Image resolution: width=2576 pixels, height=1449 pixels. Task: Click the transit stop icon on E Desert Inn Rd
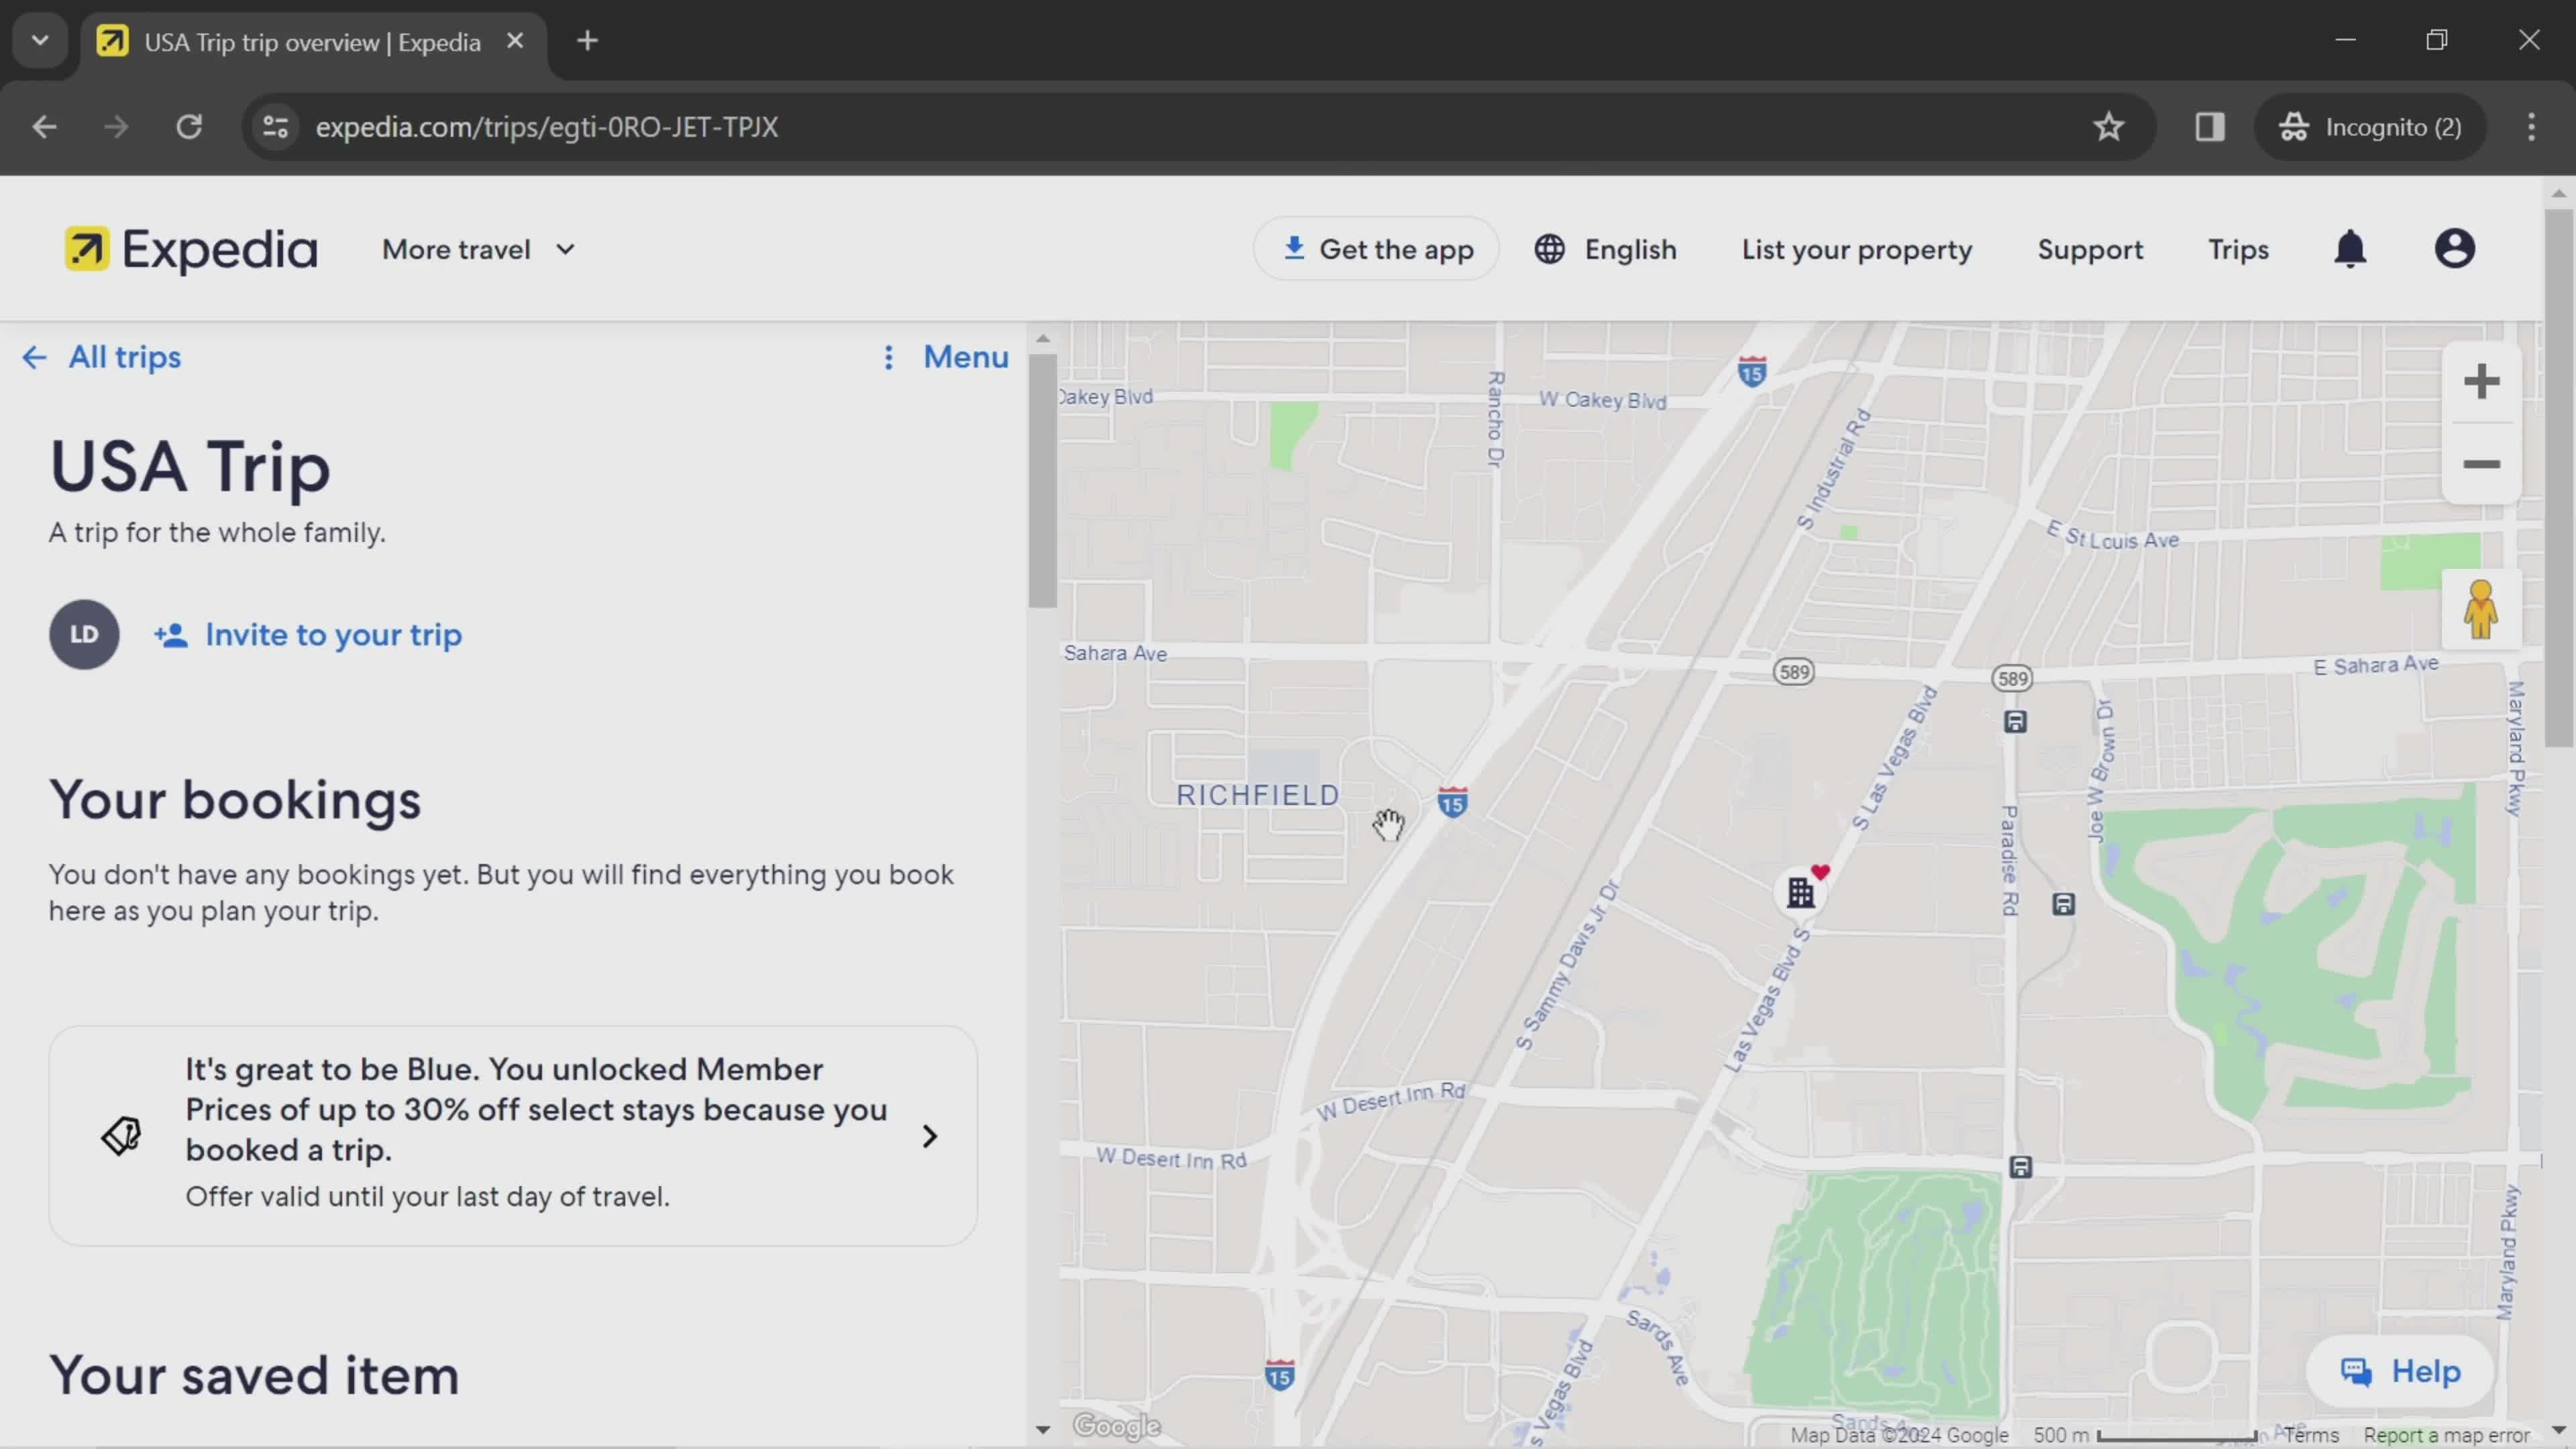pos(2020,1167)
